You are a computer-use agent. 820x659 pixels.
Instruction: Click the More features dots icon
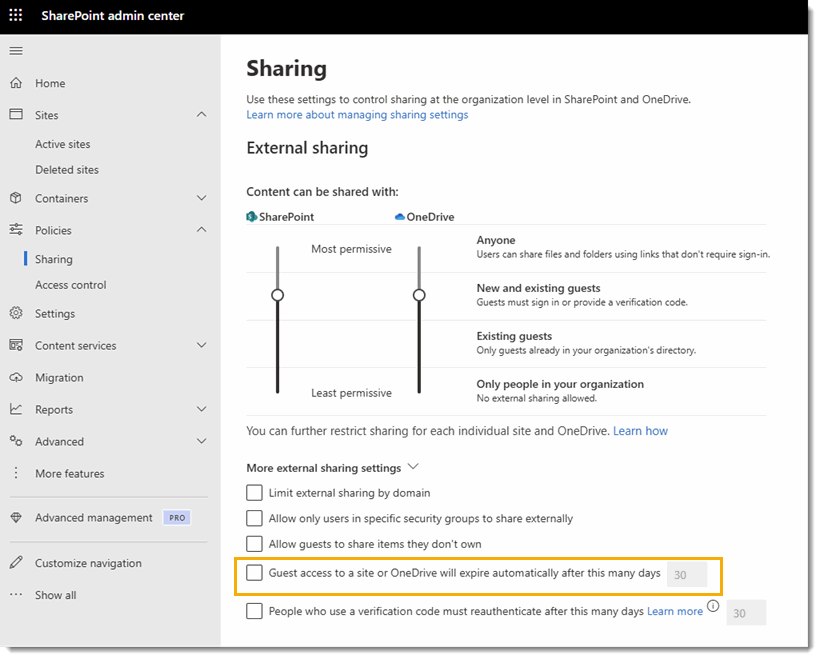pos(16,473)
